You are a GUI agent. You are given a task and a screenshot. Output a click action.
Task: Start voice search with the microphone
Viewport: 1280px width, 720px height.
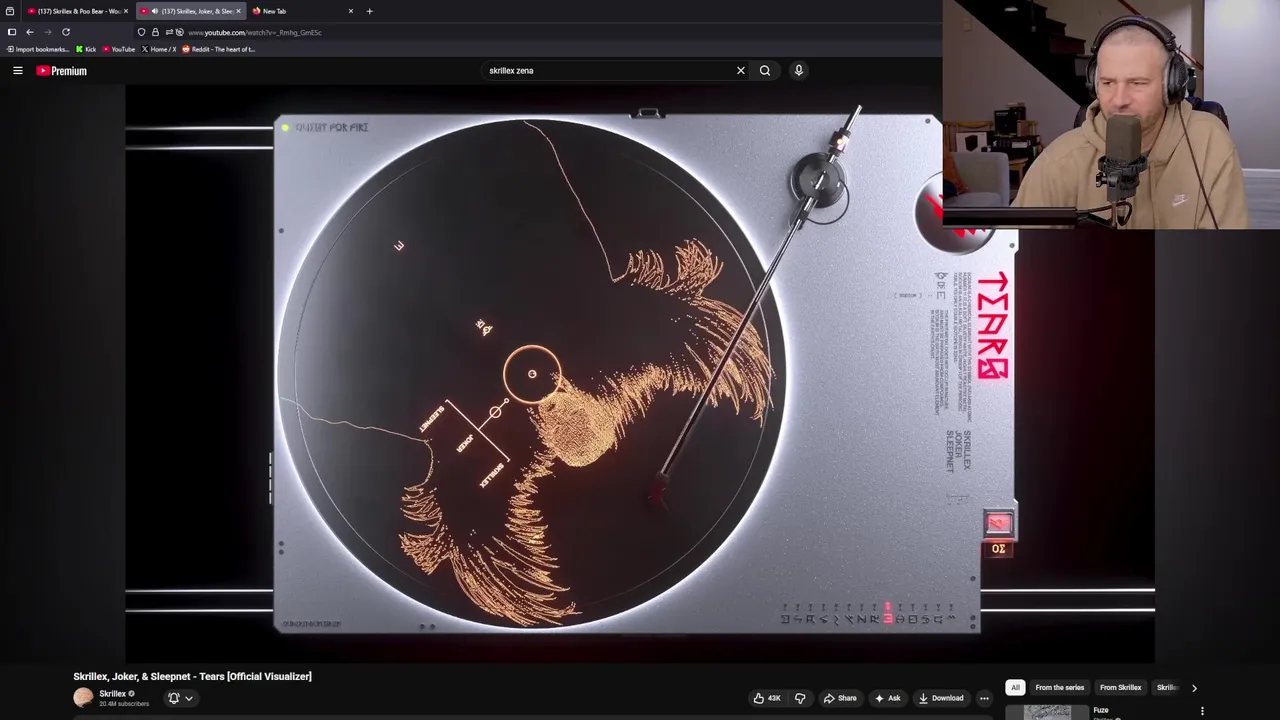(798, 71)
